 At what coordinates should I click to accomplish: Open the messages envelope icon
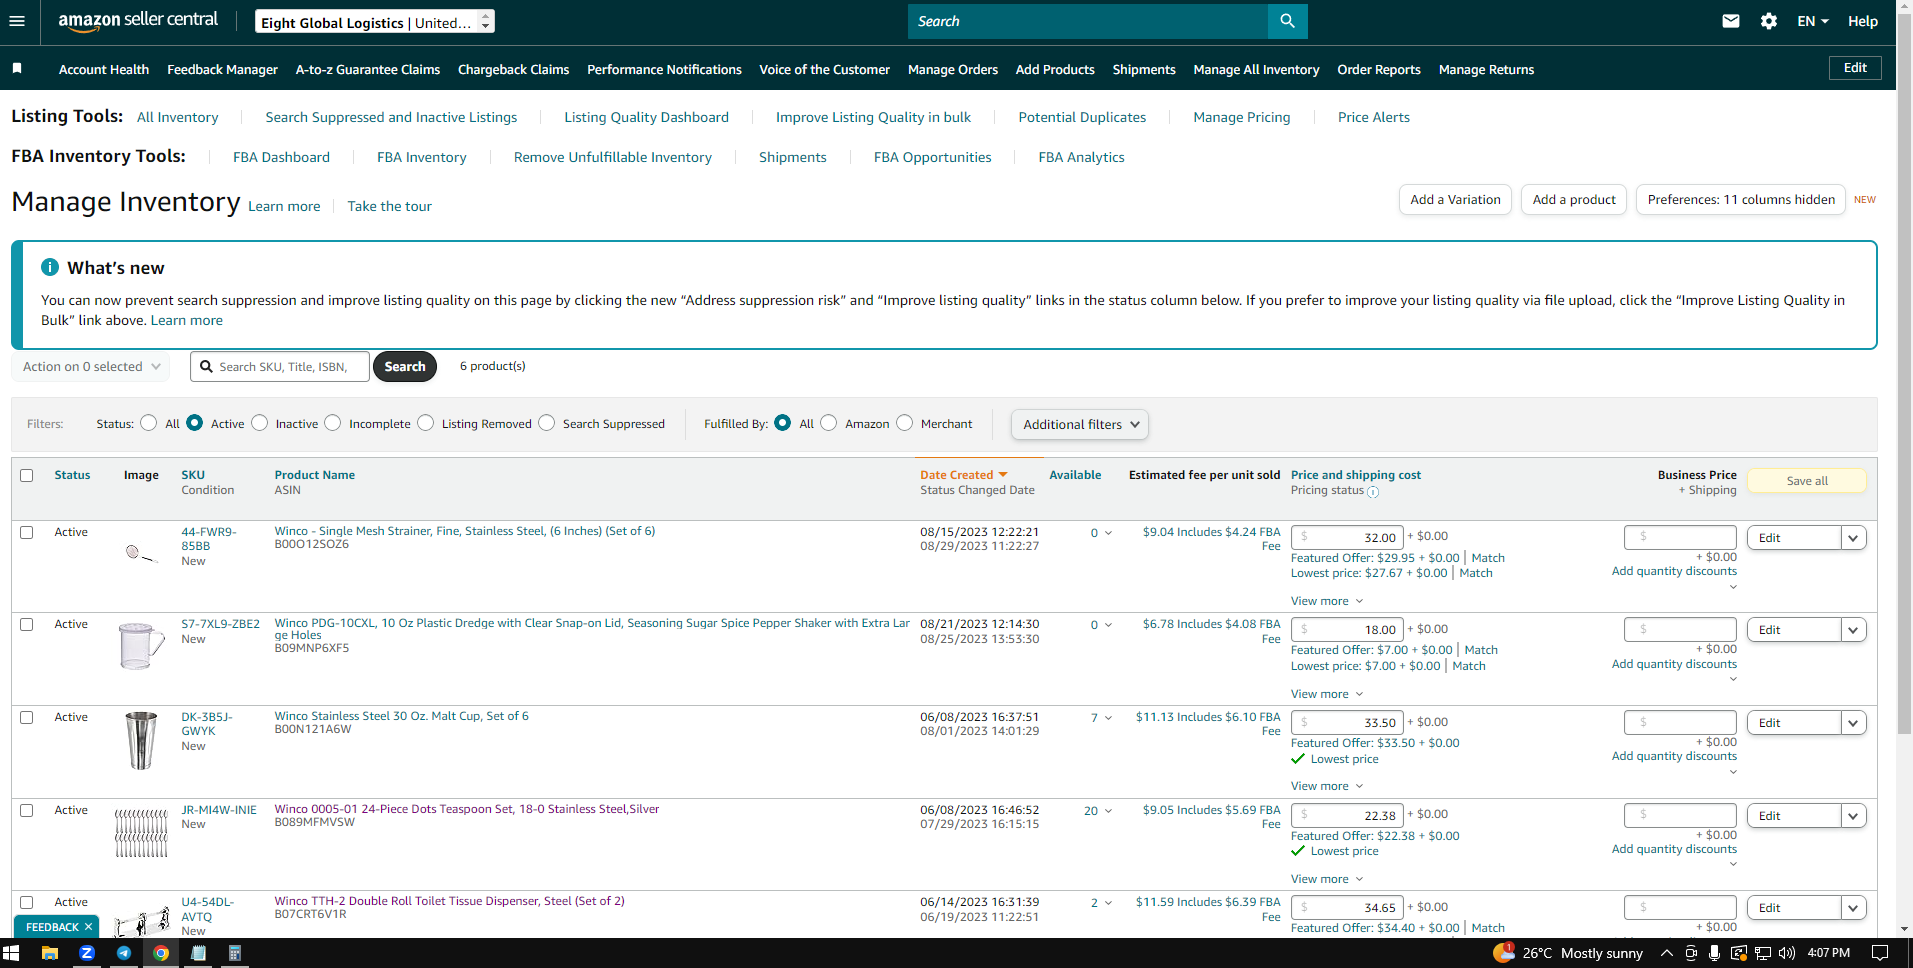pos(1731,21)
